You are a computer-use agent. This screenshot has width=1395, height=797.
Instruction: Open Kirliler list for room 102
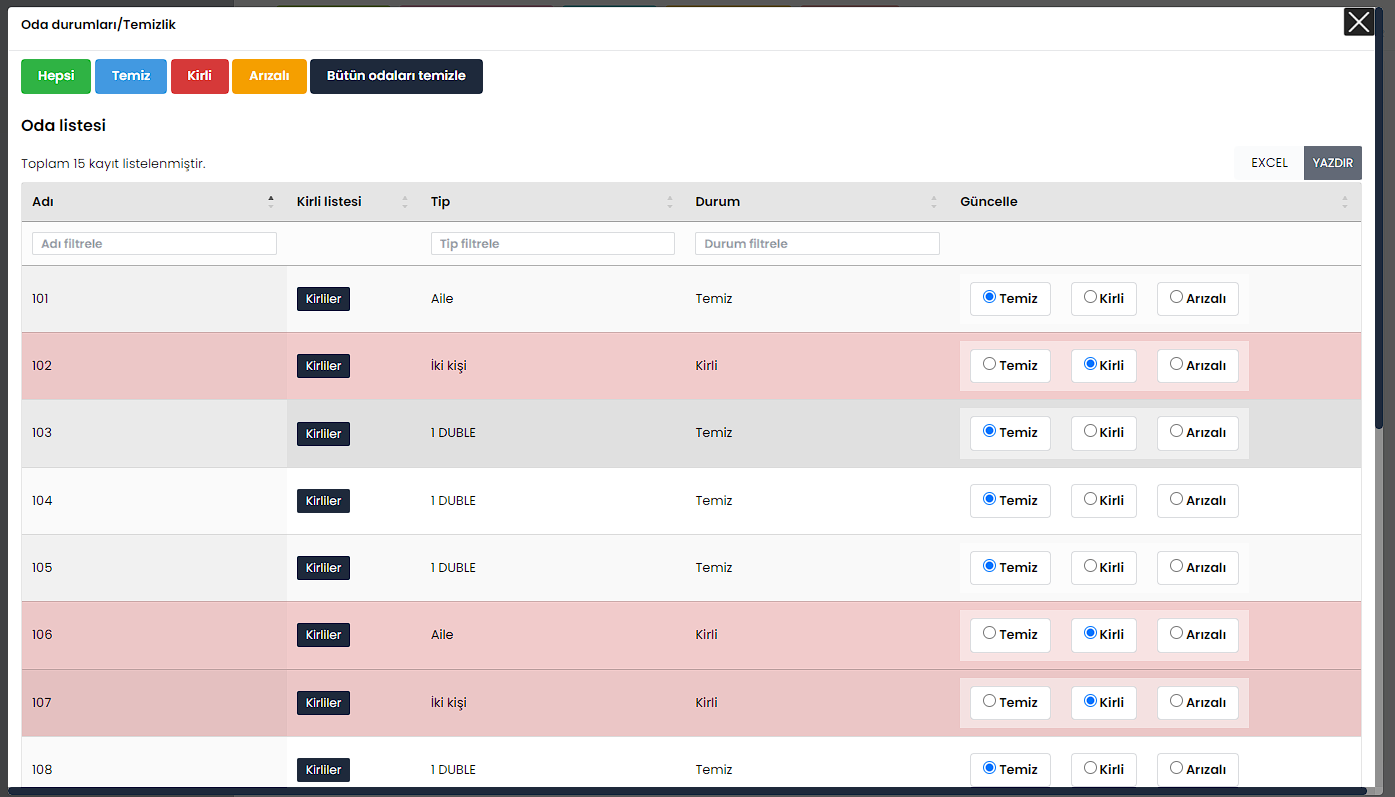(323, 366)
